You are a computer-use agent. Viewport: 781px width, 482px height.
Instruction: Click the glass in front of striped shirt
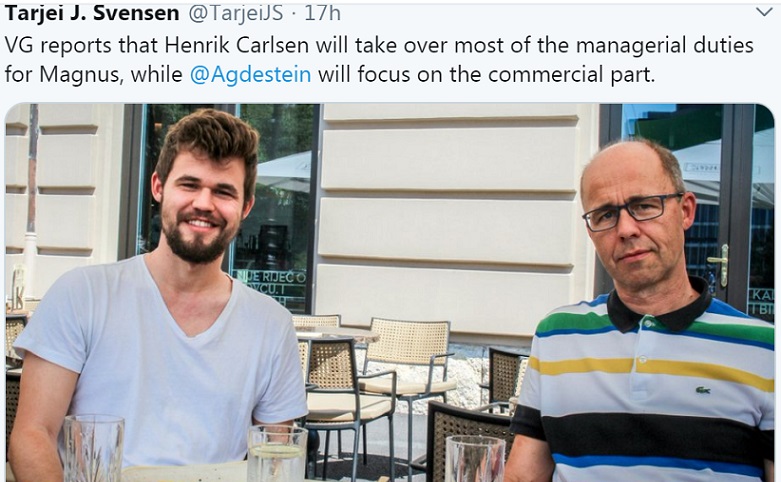coord(475,459)
